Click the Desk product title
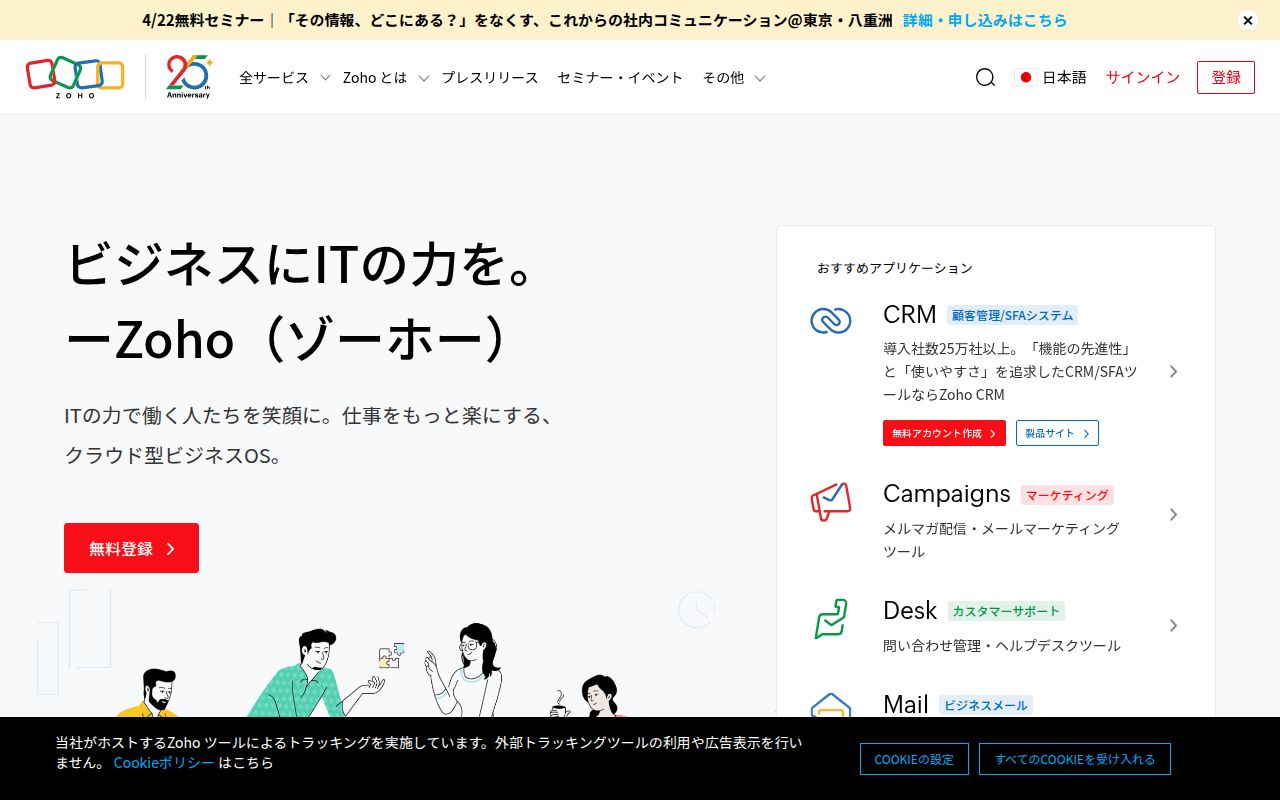Screen dimensions: 1280x800 point(910,610)
